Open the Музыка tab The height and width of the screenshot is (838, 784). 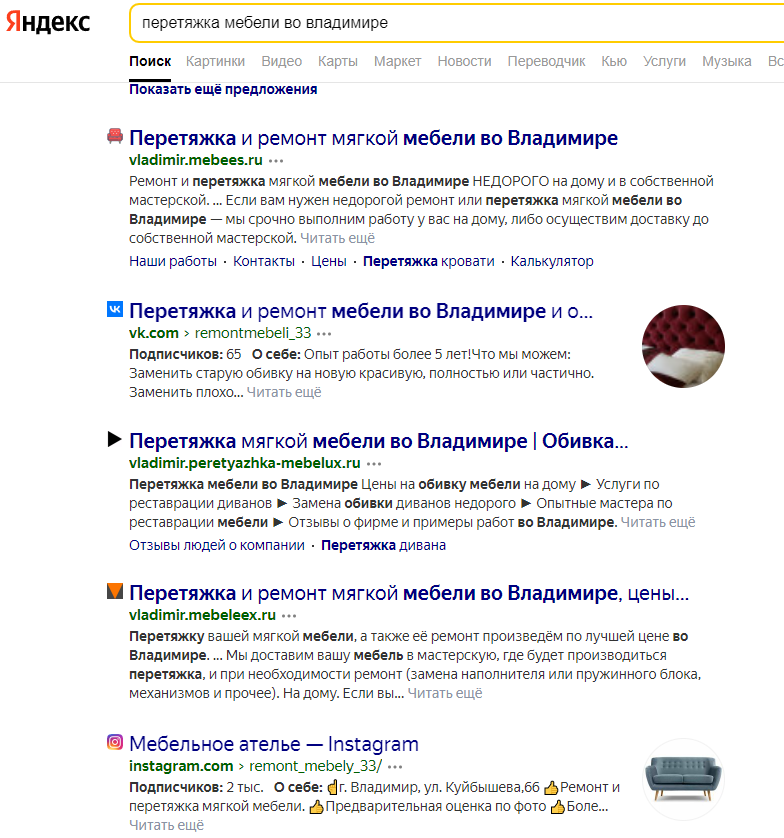[727, 61]
